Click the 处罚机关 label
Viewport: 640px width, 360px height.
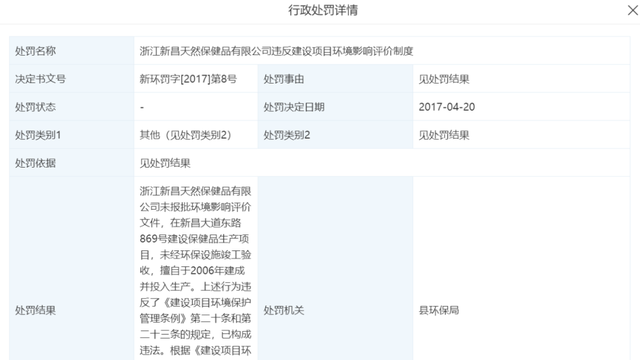(284, 310)
